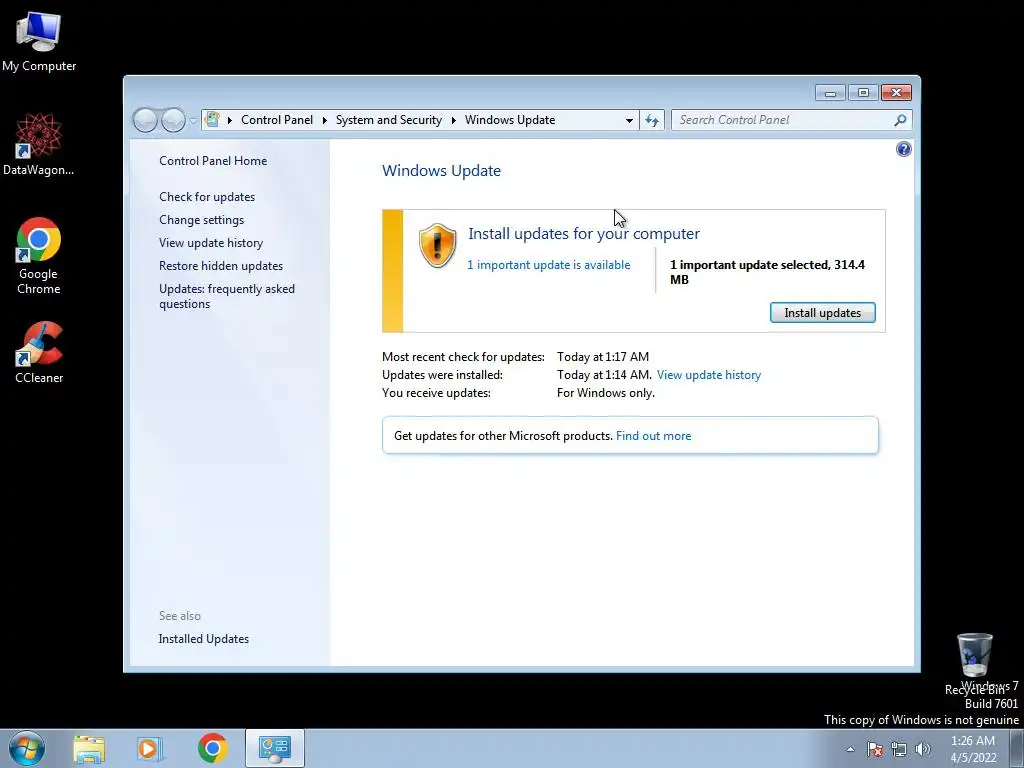
Task: Open Windows Explorer from the taskbar
Action: (89, 748)
